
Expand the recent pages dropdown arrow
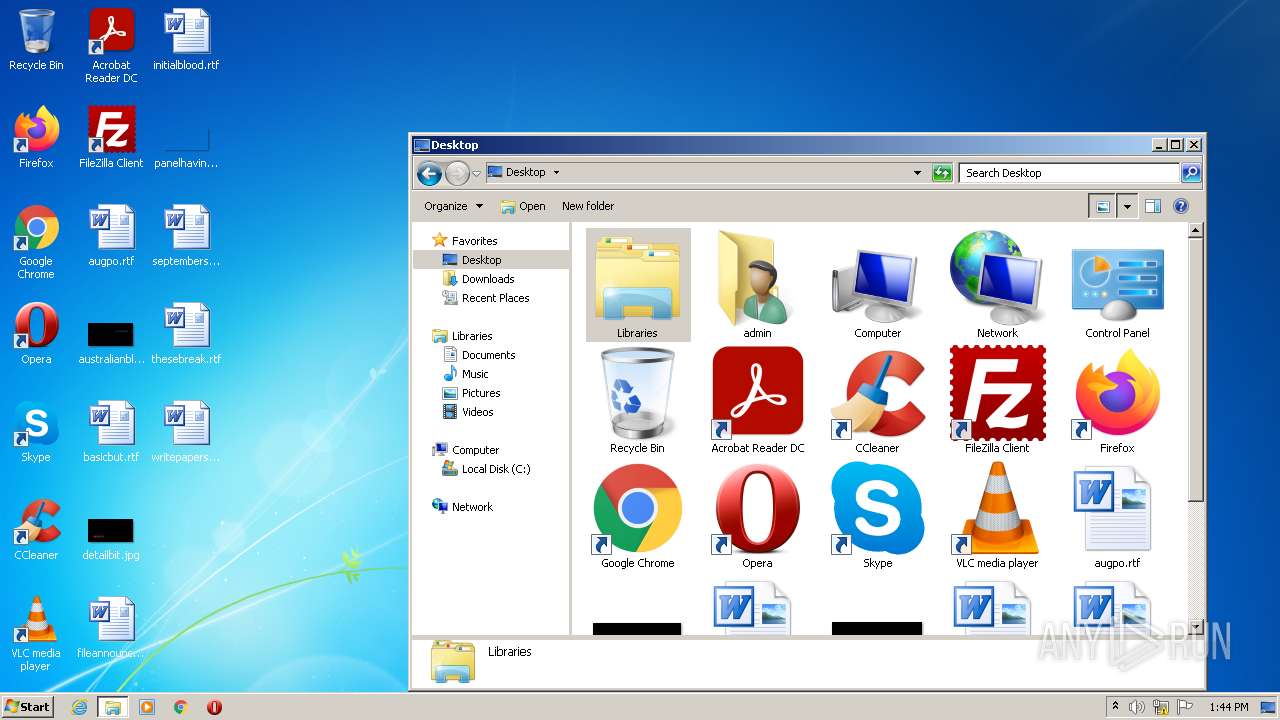[x=476, y=173]
